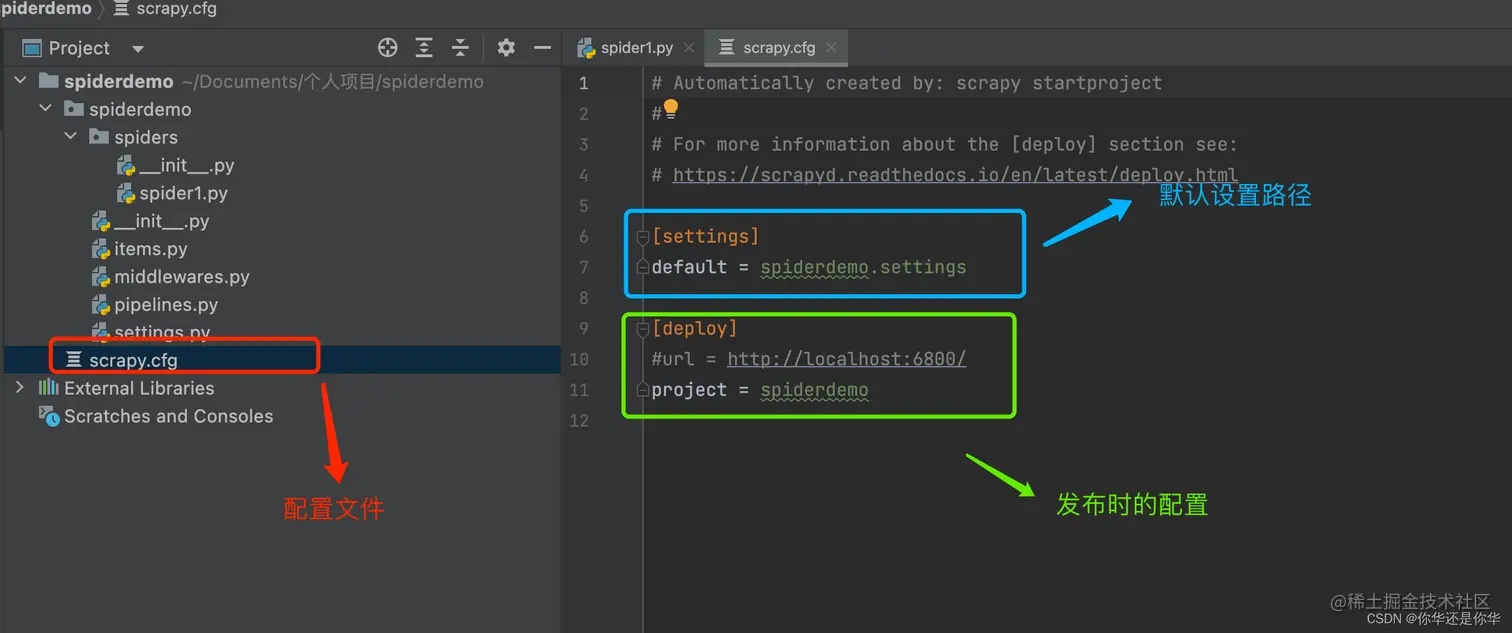Click the first comment line 'Automatically created by'

[907, 83]
